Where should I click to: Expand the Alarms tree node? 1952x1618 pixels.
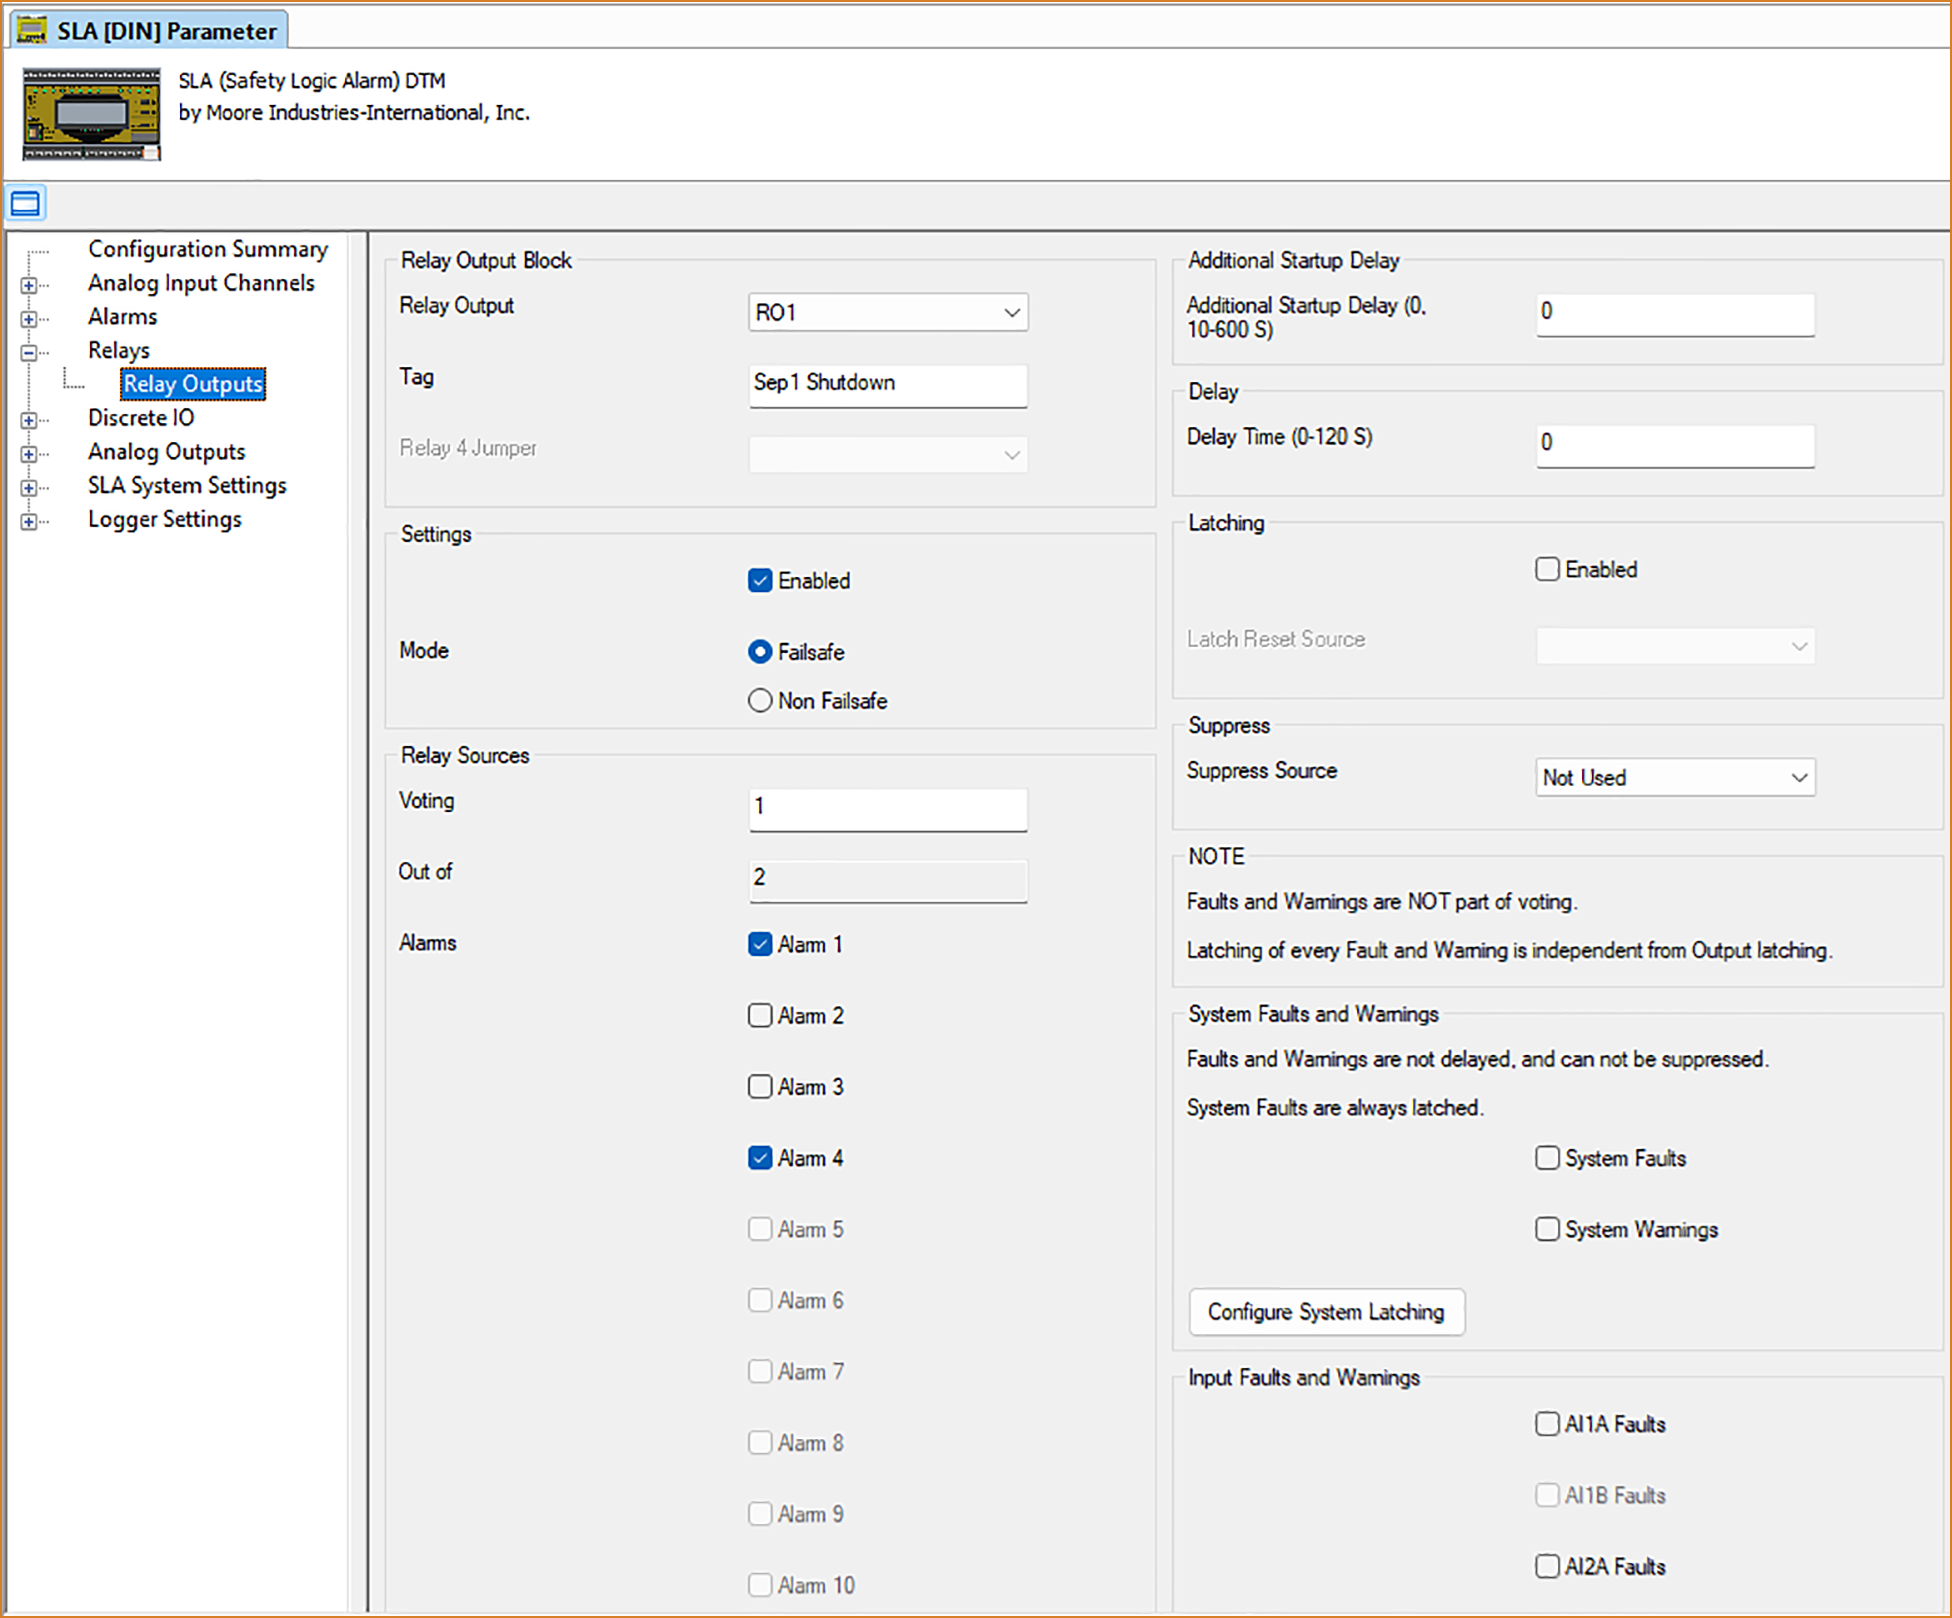[x=29, y=319]
